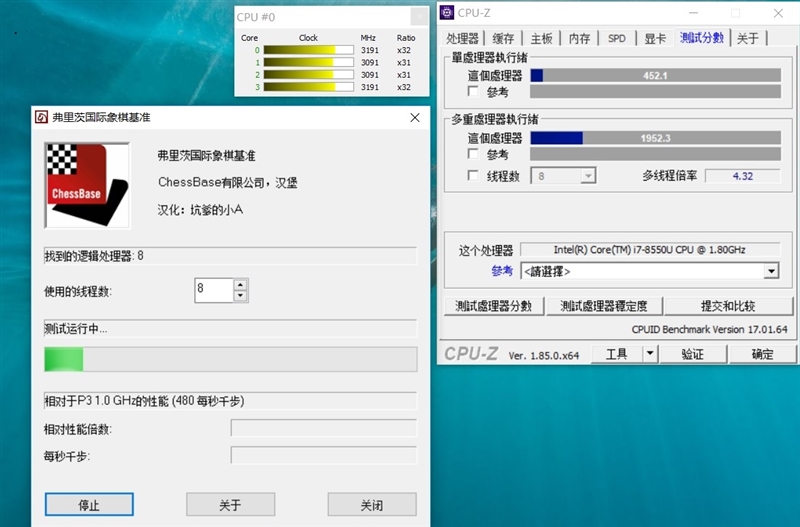Click the Core 2 clock bar
Screen dimensions: 800x527
tap(308, 74)
